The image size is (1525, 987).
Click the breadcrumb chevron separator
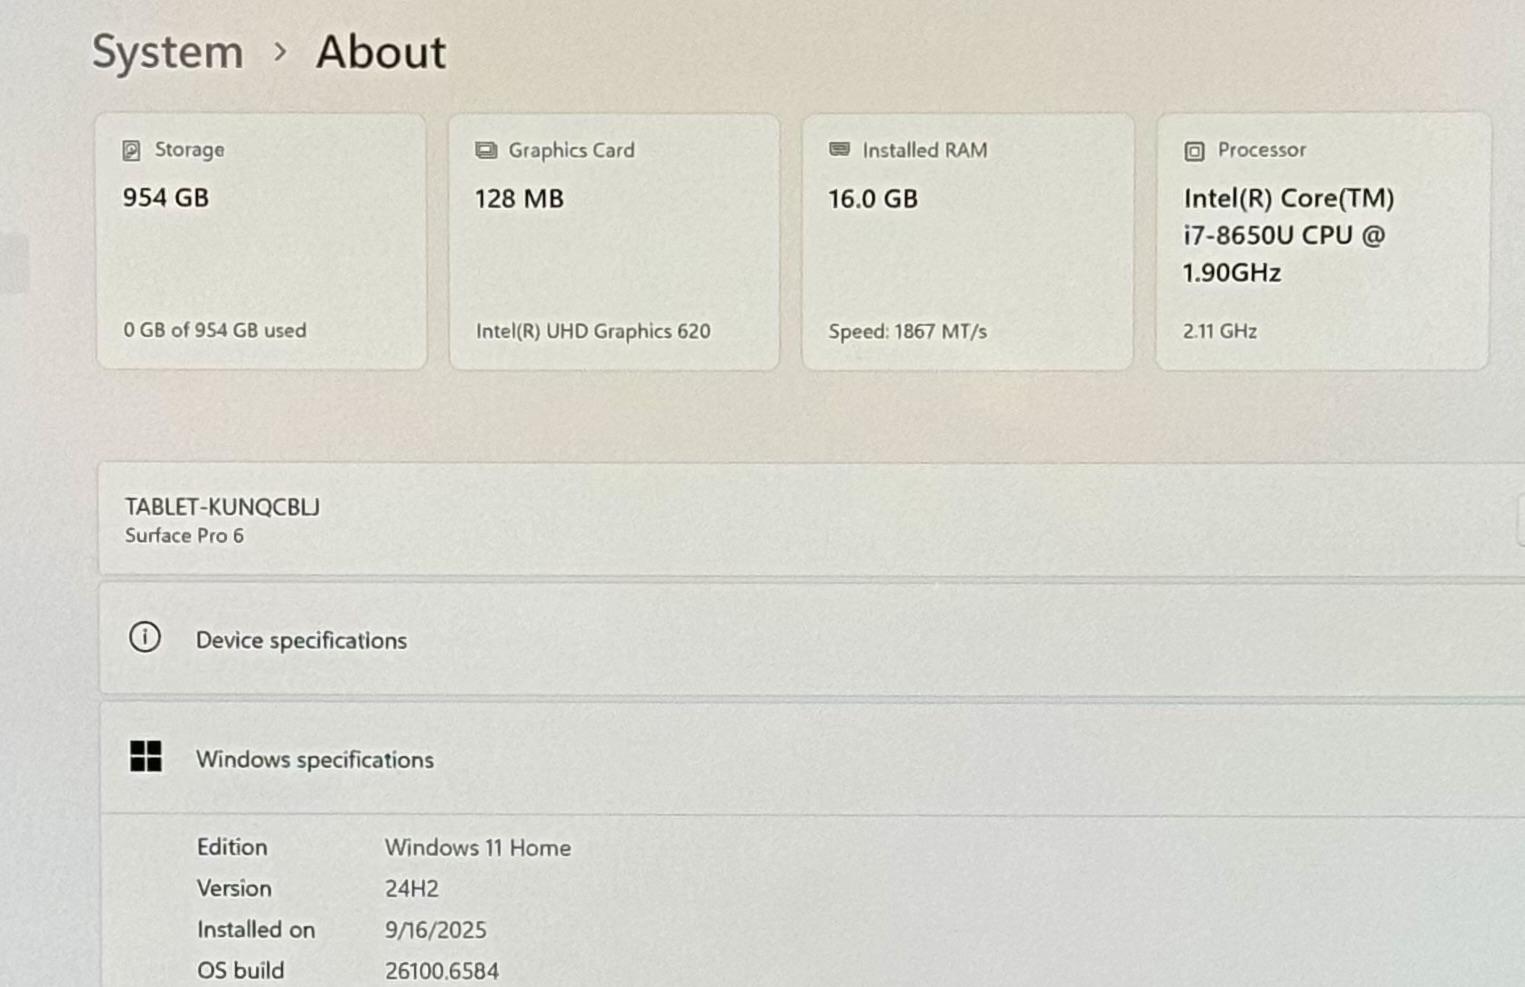(x=280, y=51)
